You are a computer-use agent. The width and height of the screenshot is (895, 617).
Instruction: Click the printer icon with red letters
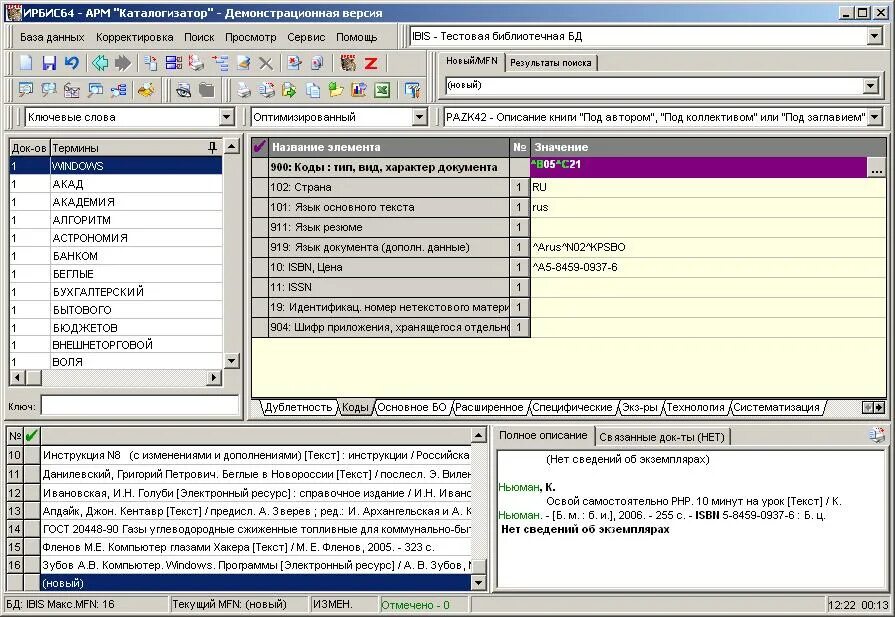coord(196,63)
